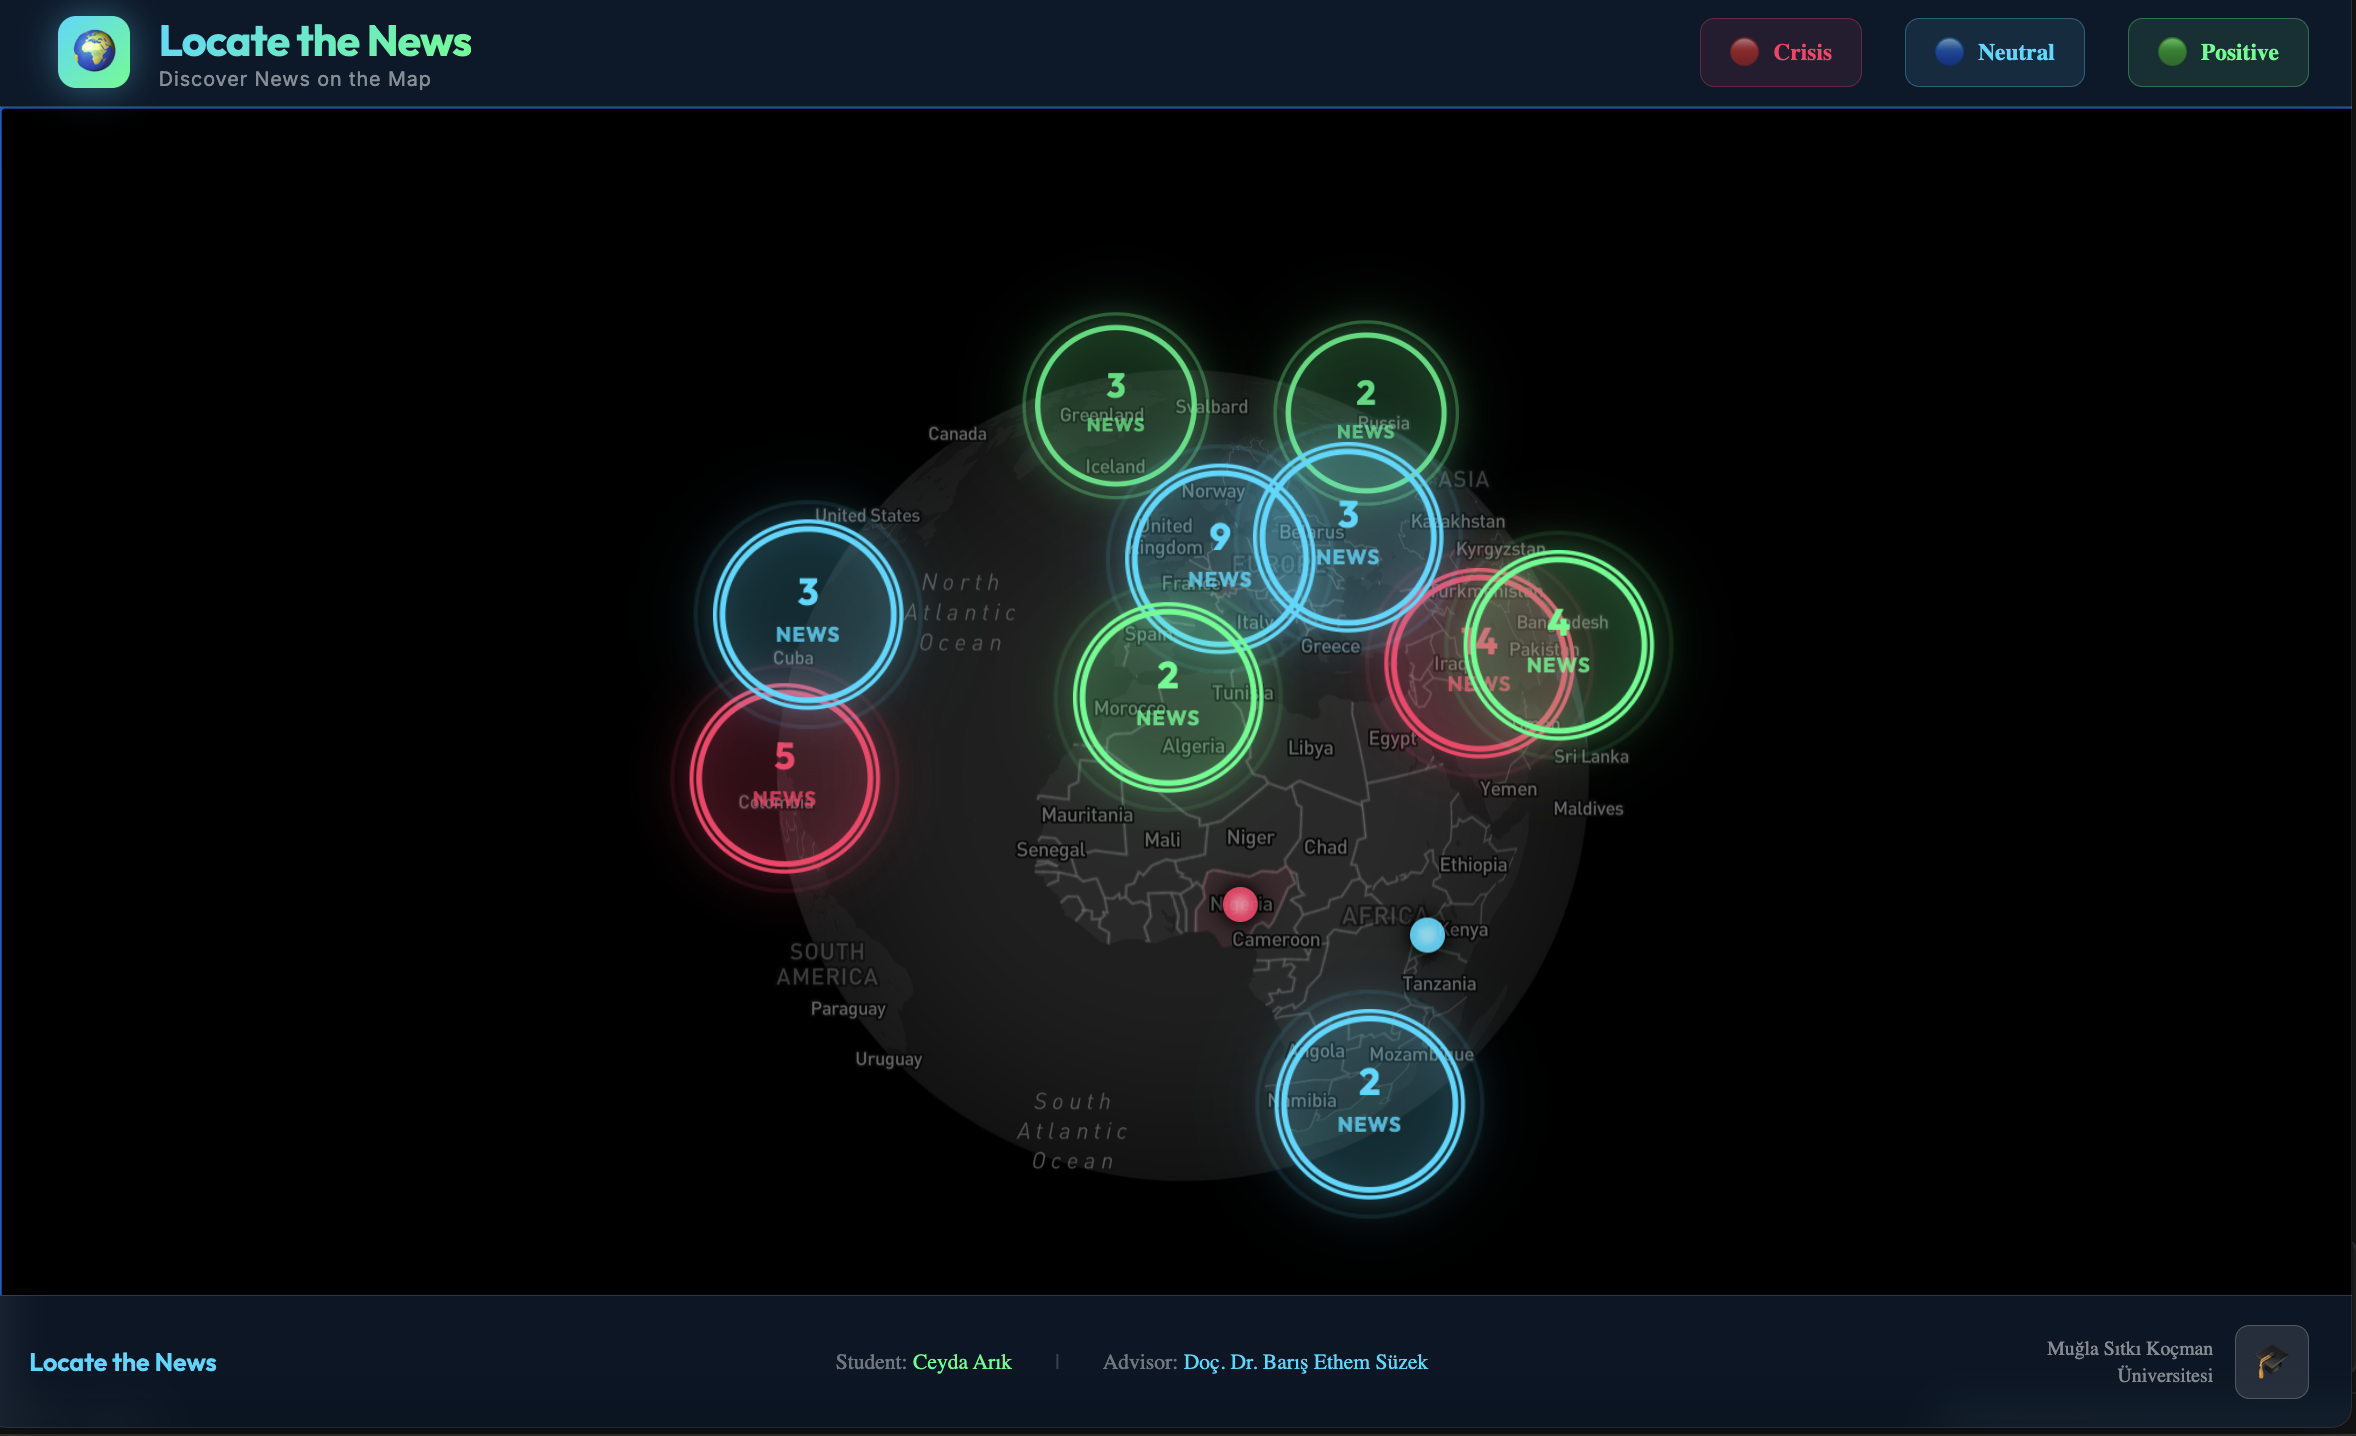
Task: Click advisor name Doç. Dr. Barış Ethem Süzek
Action: tap(1305, 1362)
